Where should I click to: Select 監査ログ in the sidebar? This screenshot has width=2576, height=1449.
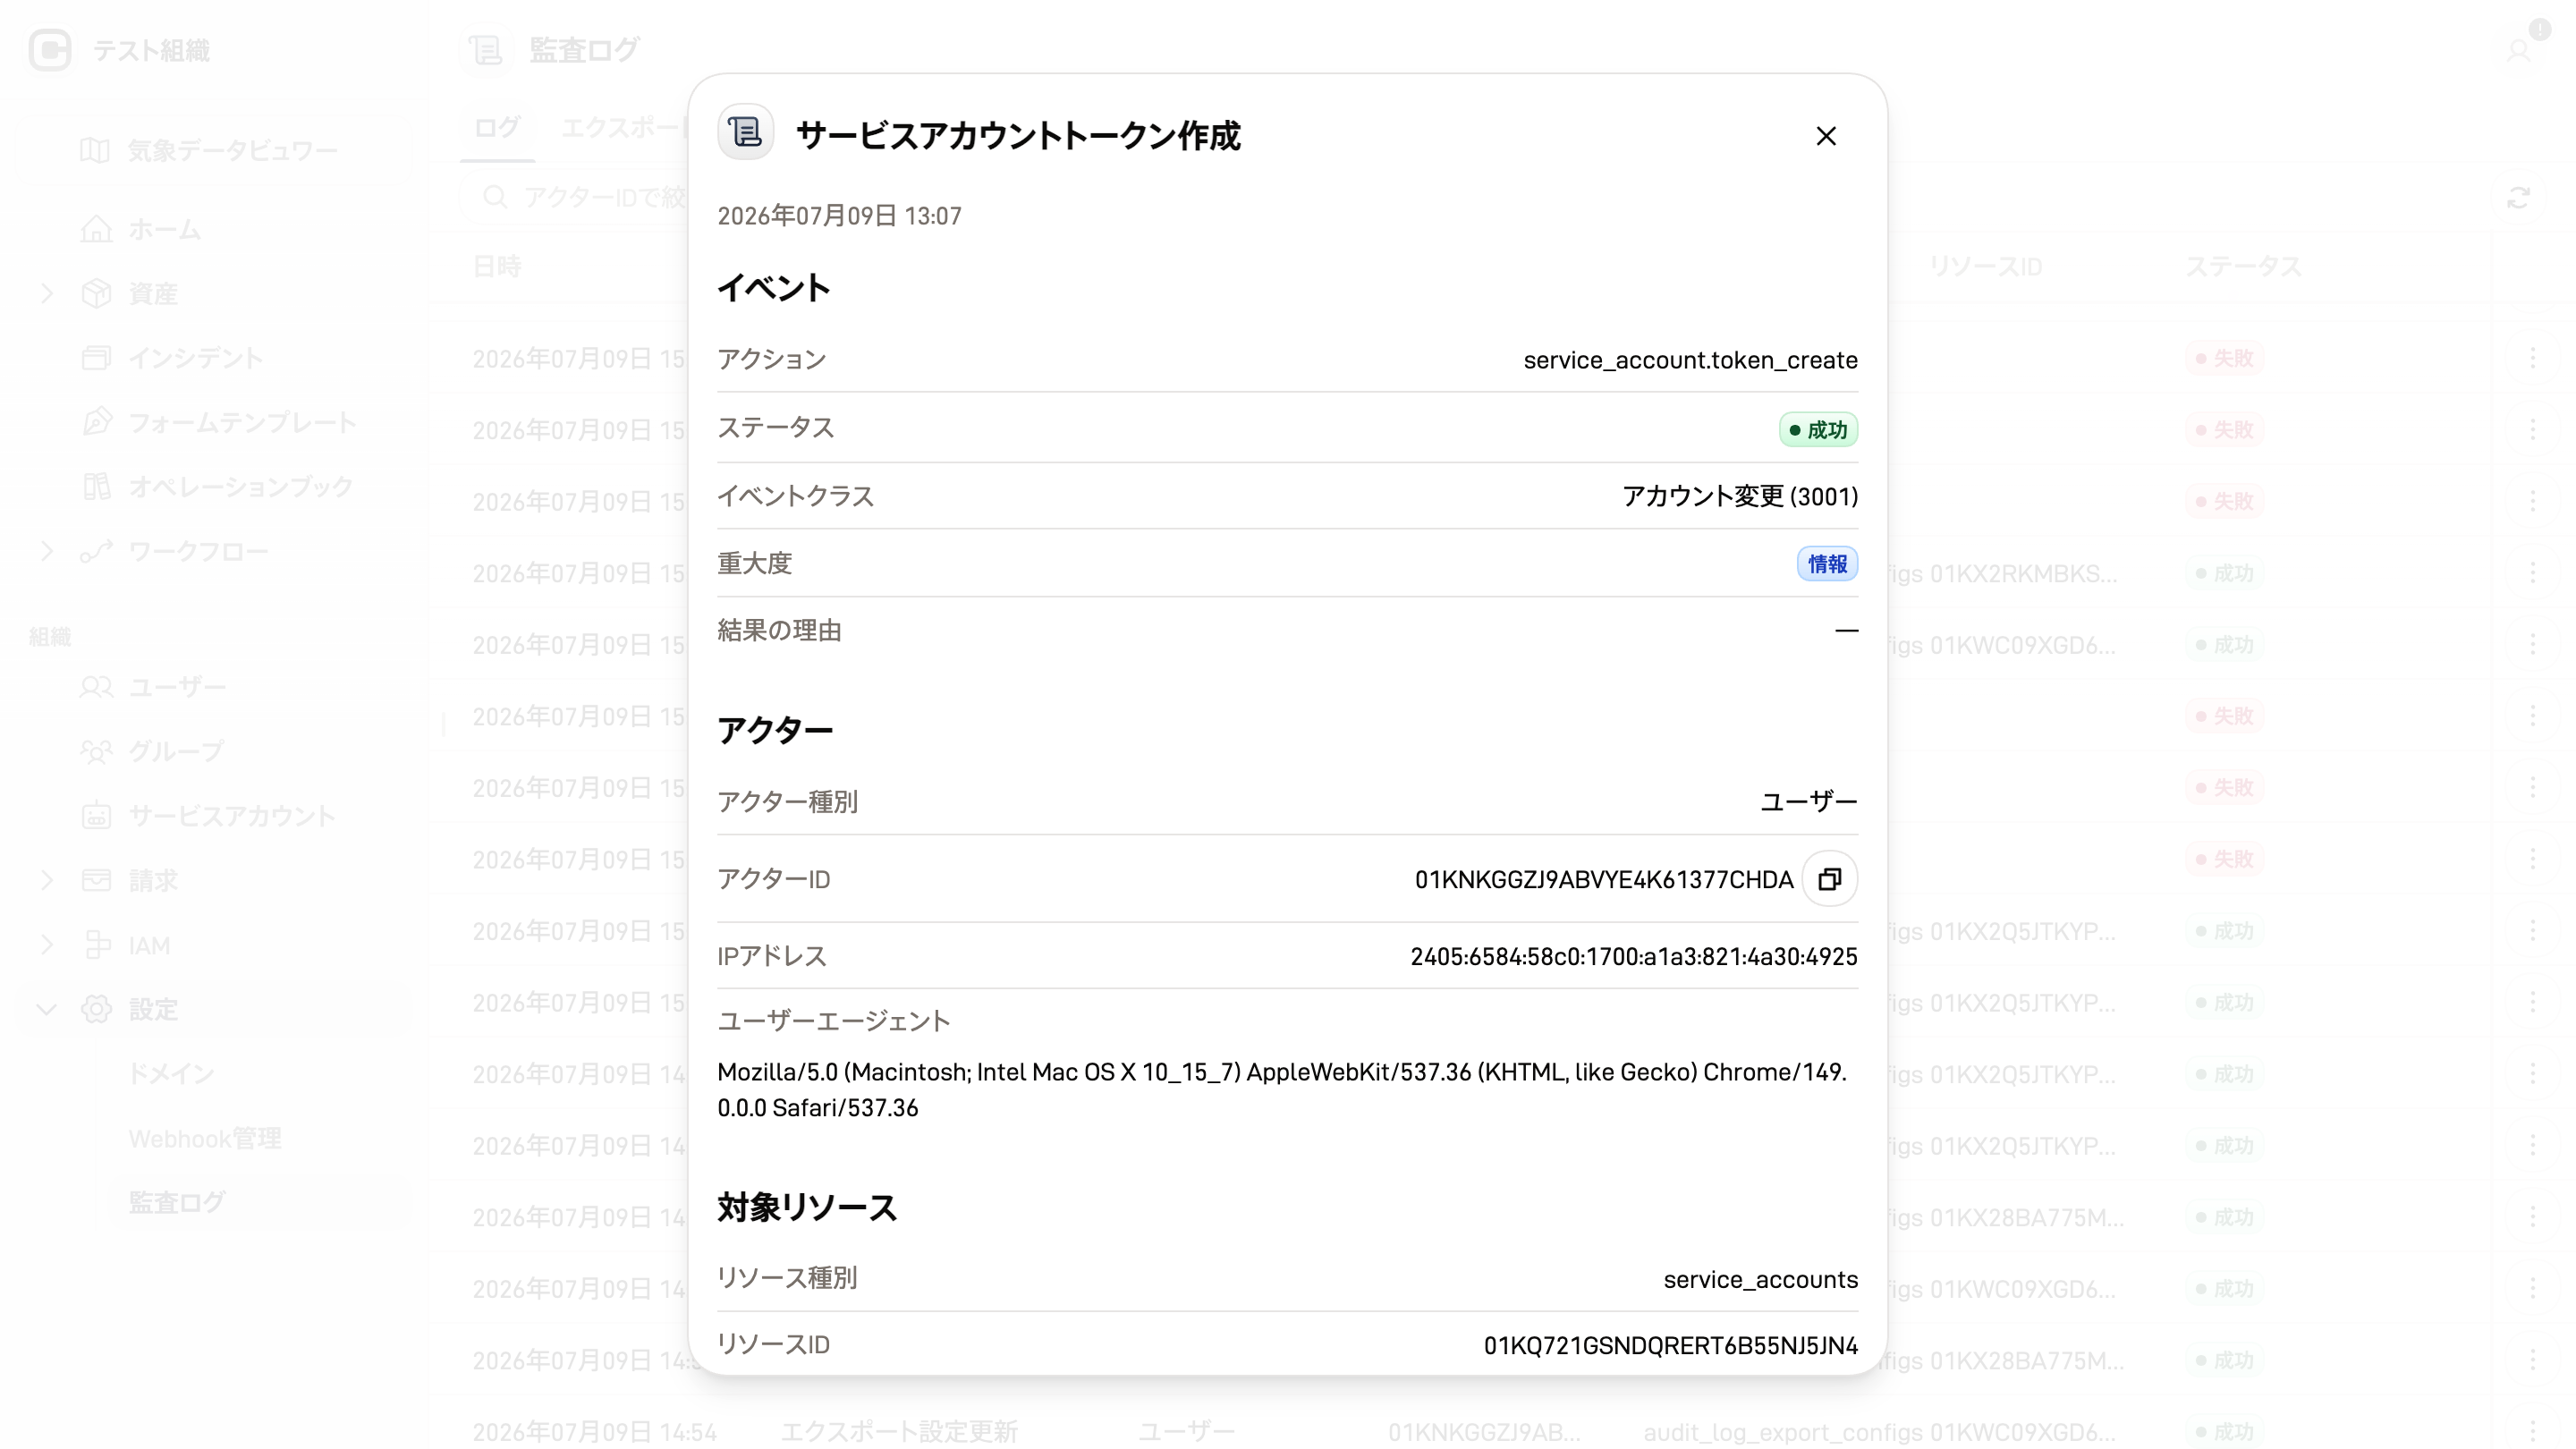(177, 1202)
